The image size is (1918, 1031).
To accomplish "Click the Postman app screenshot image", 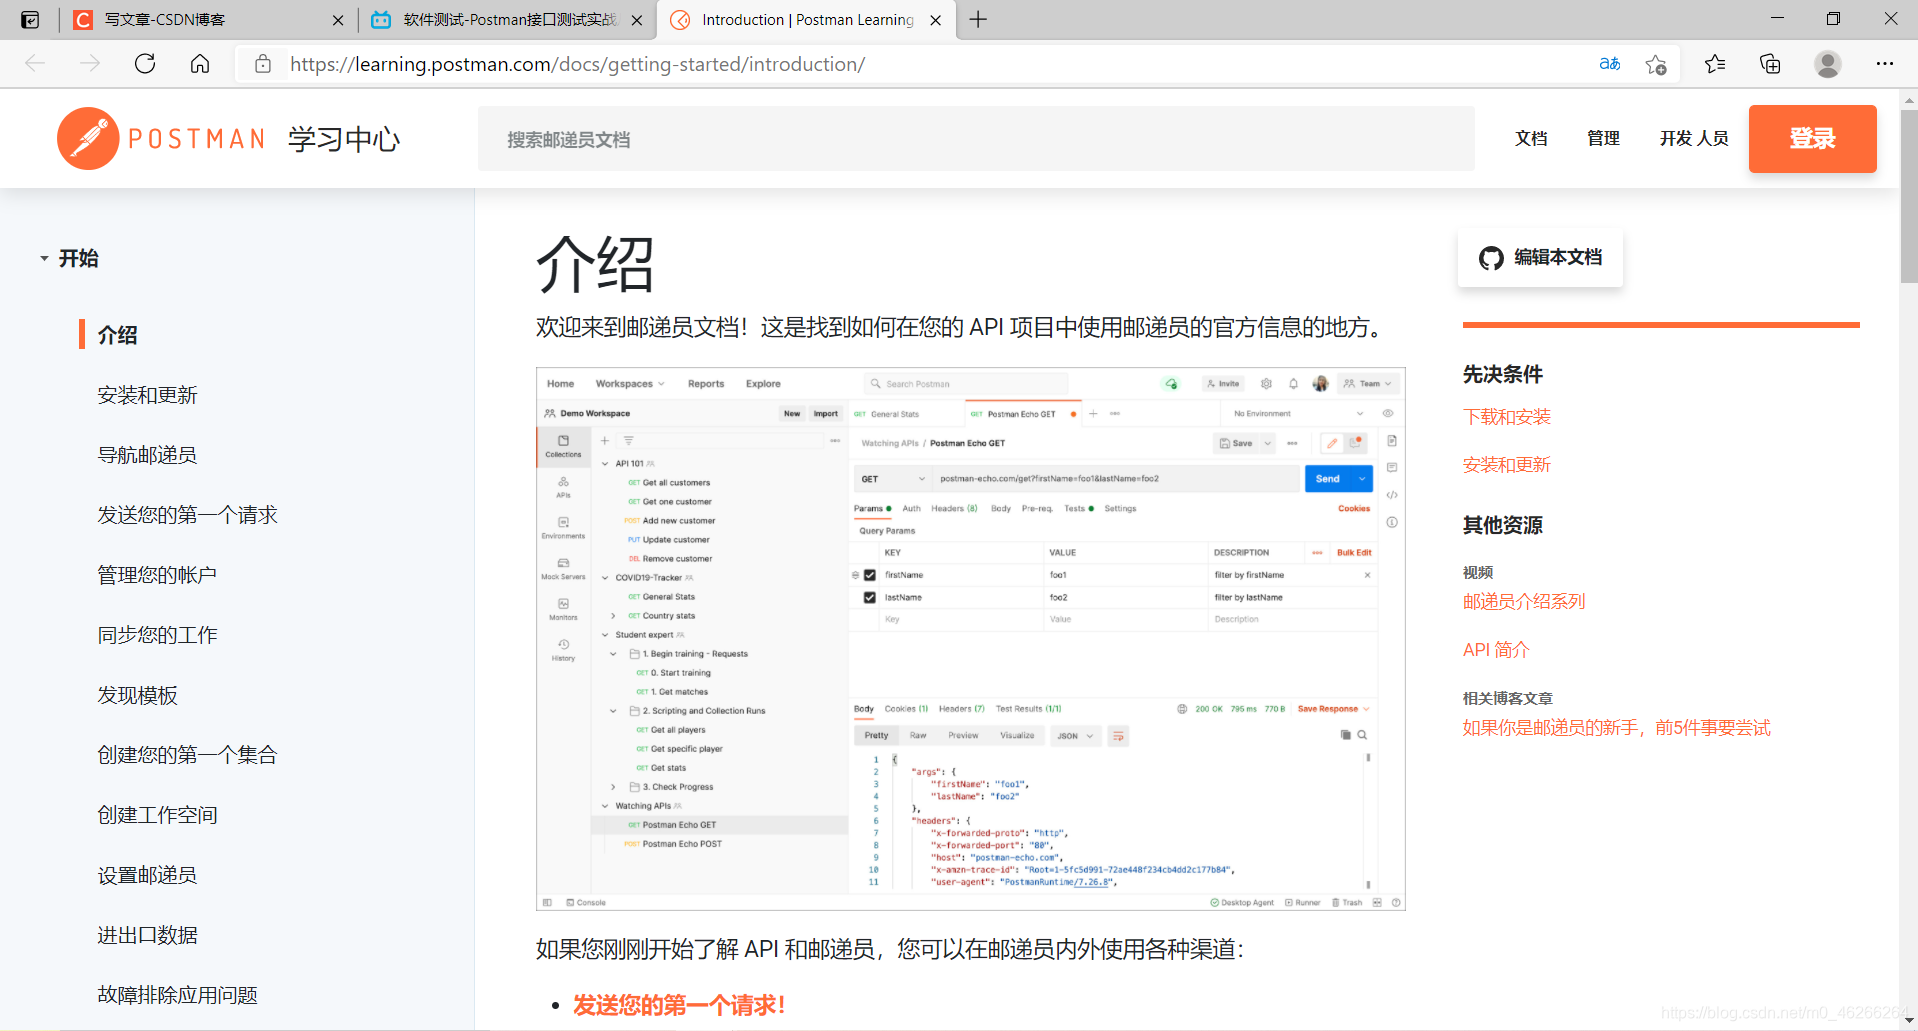I will point(971,639).
